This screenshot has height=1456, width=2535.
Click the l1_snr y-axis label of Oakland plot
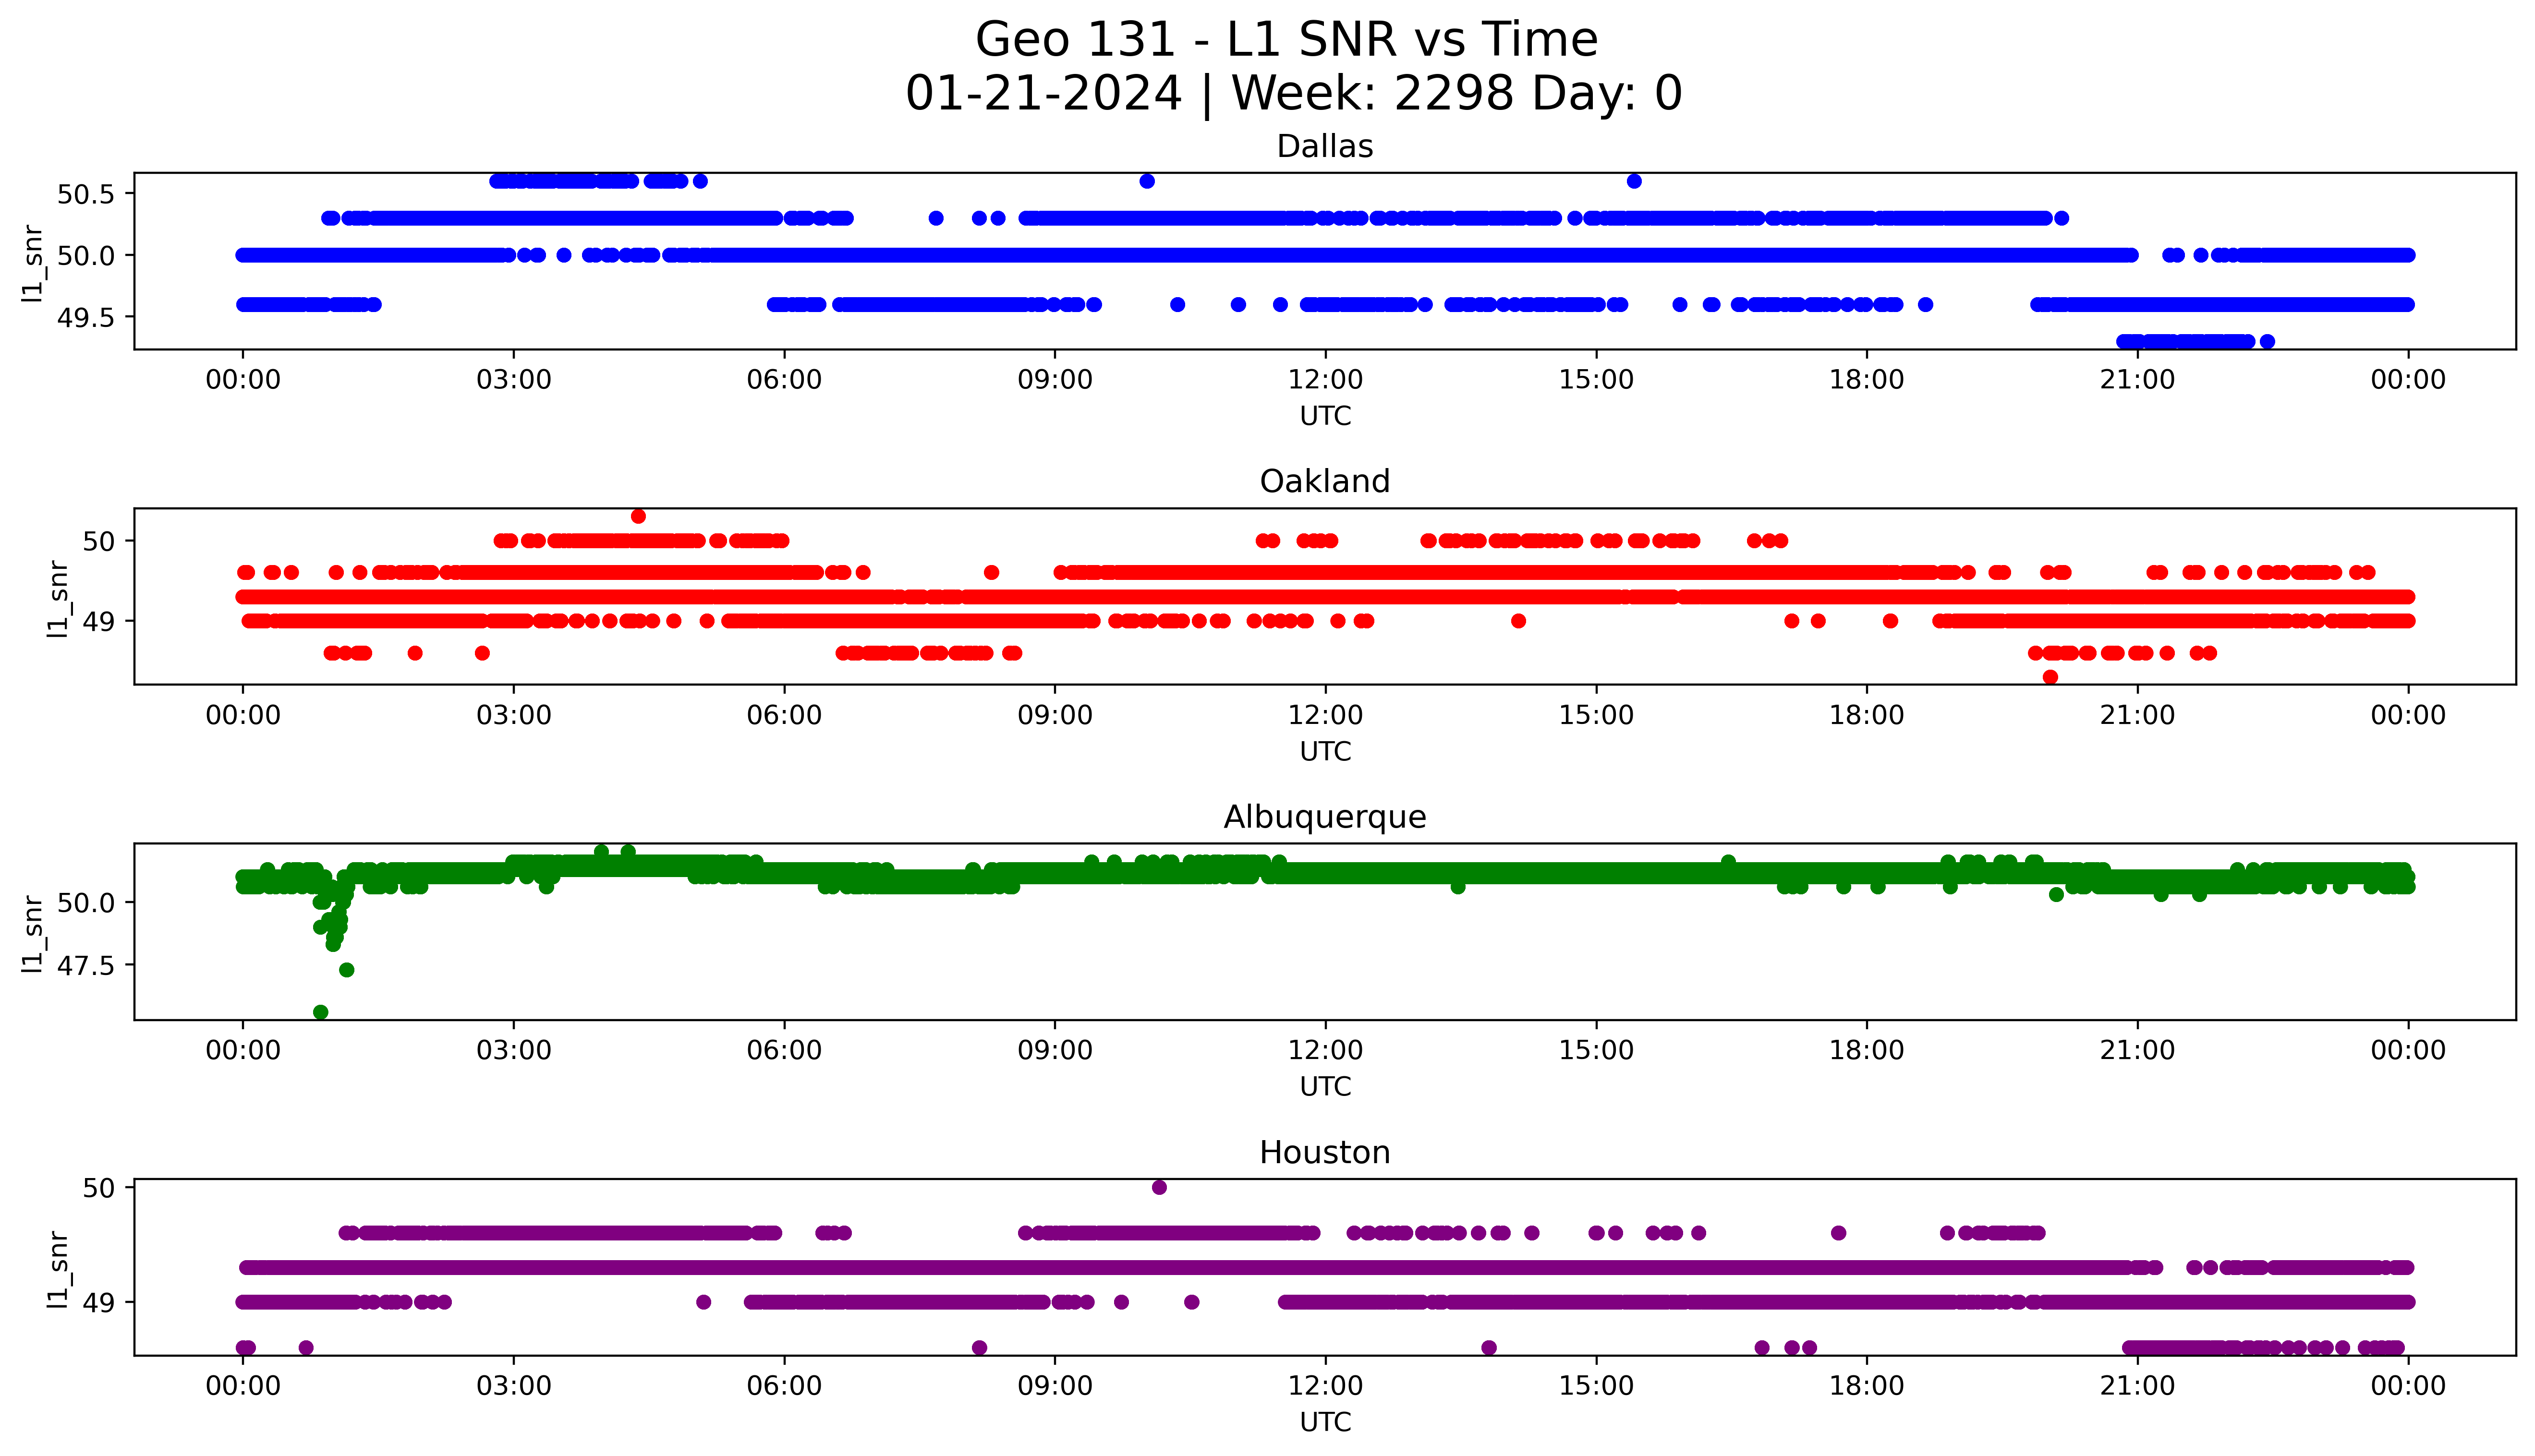point(59,598)
